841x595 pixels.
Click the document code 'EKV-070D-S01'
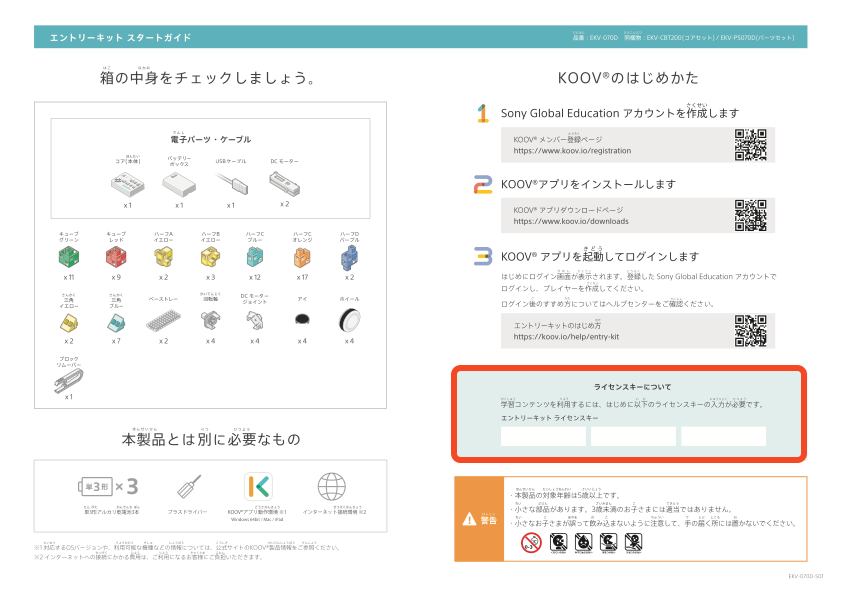coord(806,576)
